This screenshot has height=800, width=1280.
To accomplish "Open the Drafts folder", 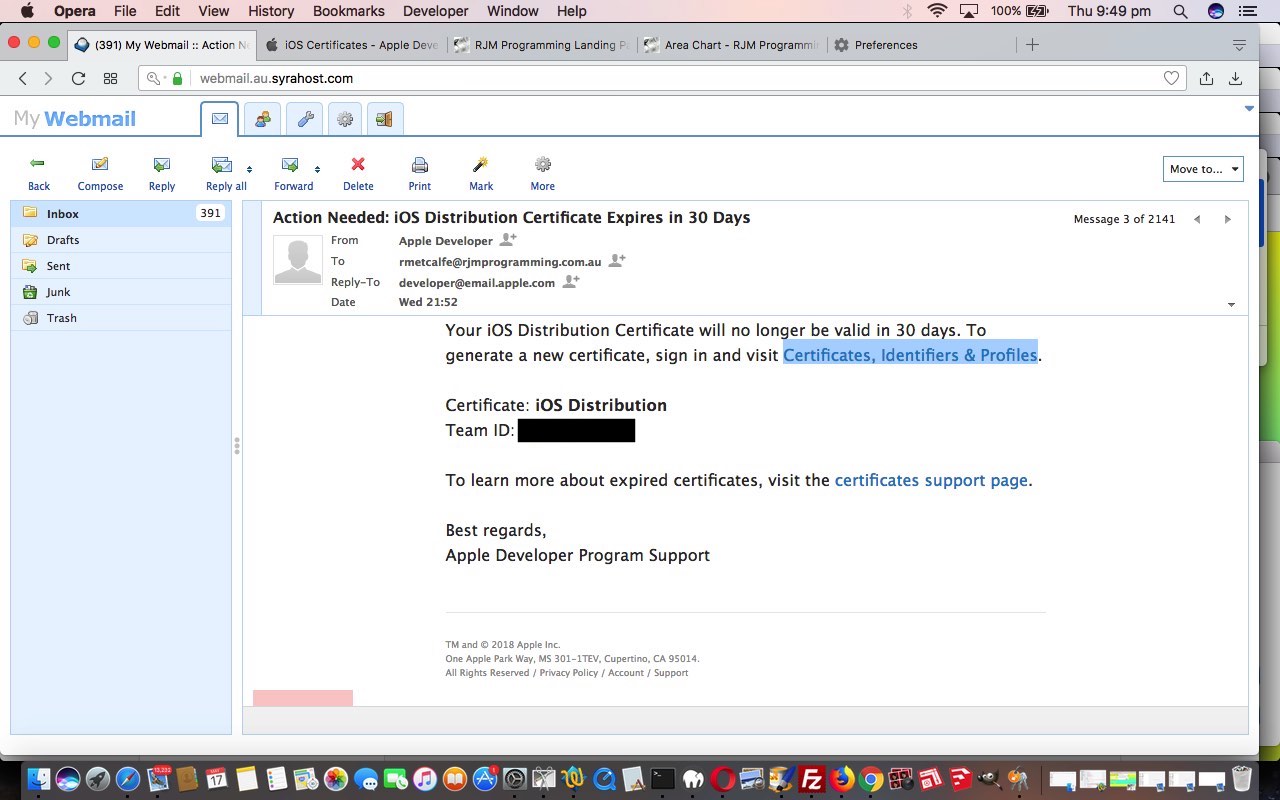I will coord(121,240).
